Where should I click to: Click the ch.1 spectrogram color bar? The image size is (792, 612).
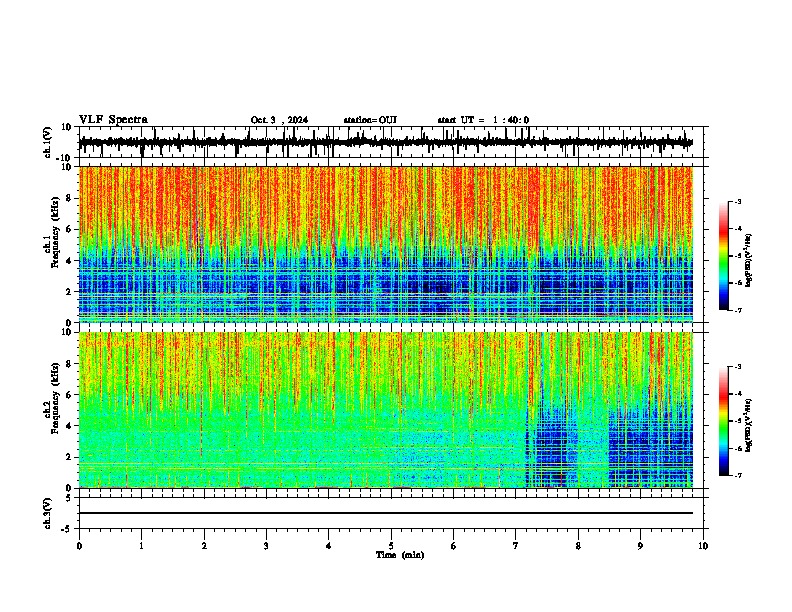tap(724, 256)
